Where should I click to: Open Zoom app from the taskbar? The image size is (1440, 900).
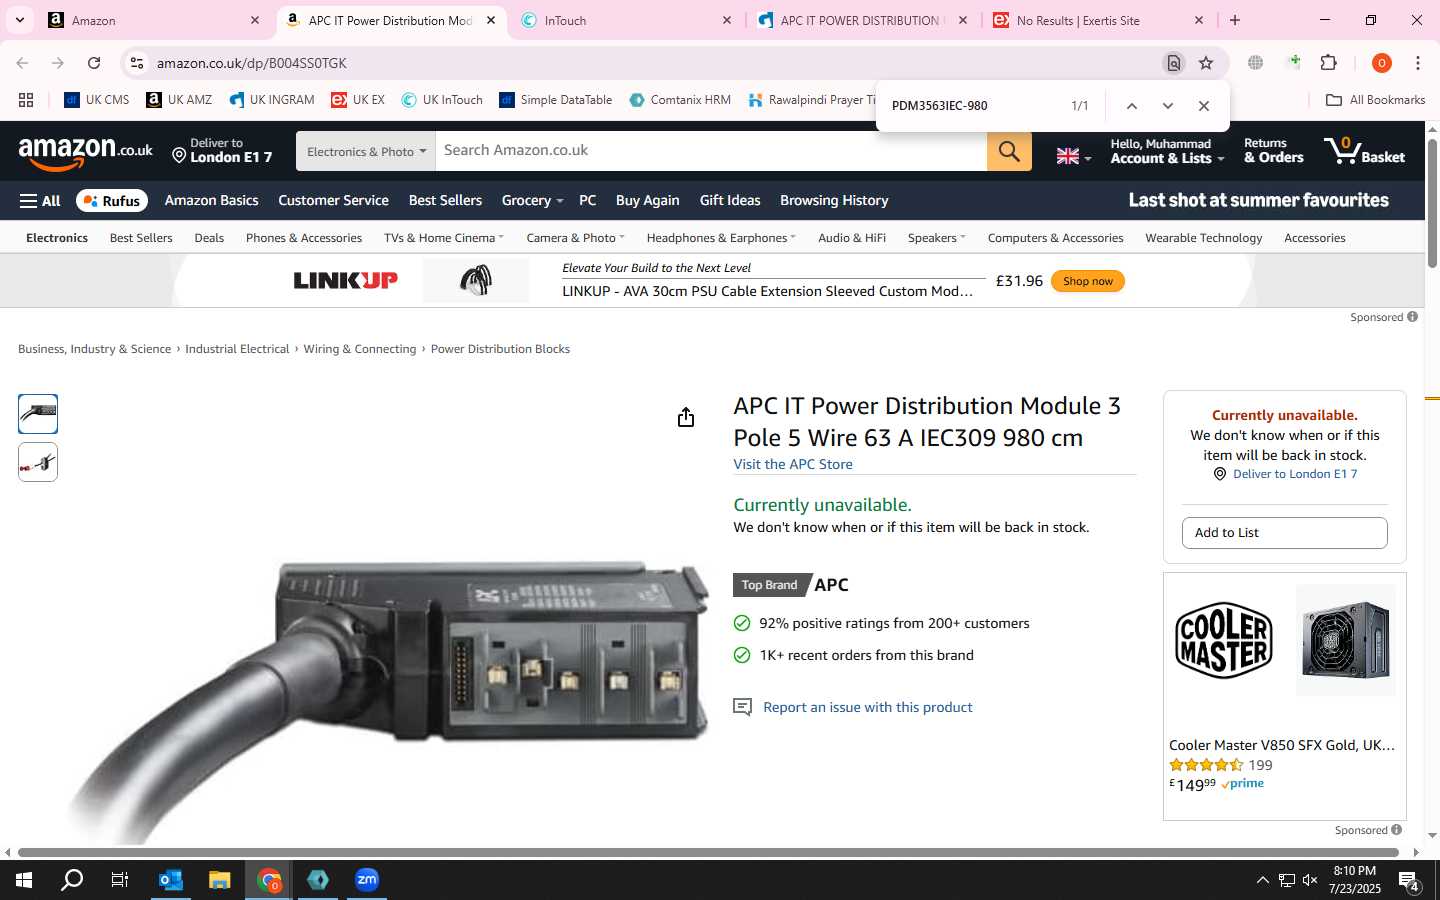(x=367, y=880)
